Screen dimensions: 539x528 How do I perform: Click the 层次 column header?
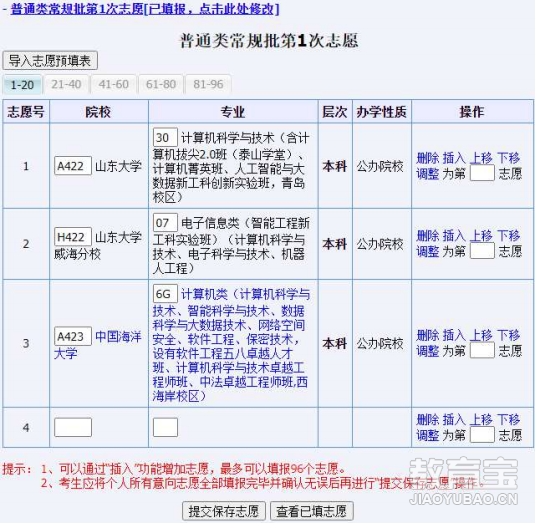pos(334,112)
